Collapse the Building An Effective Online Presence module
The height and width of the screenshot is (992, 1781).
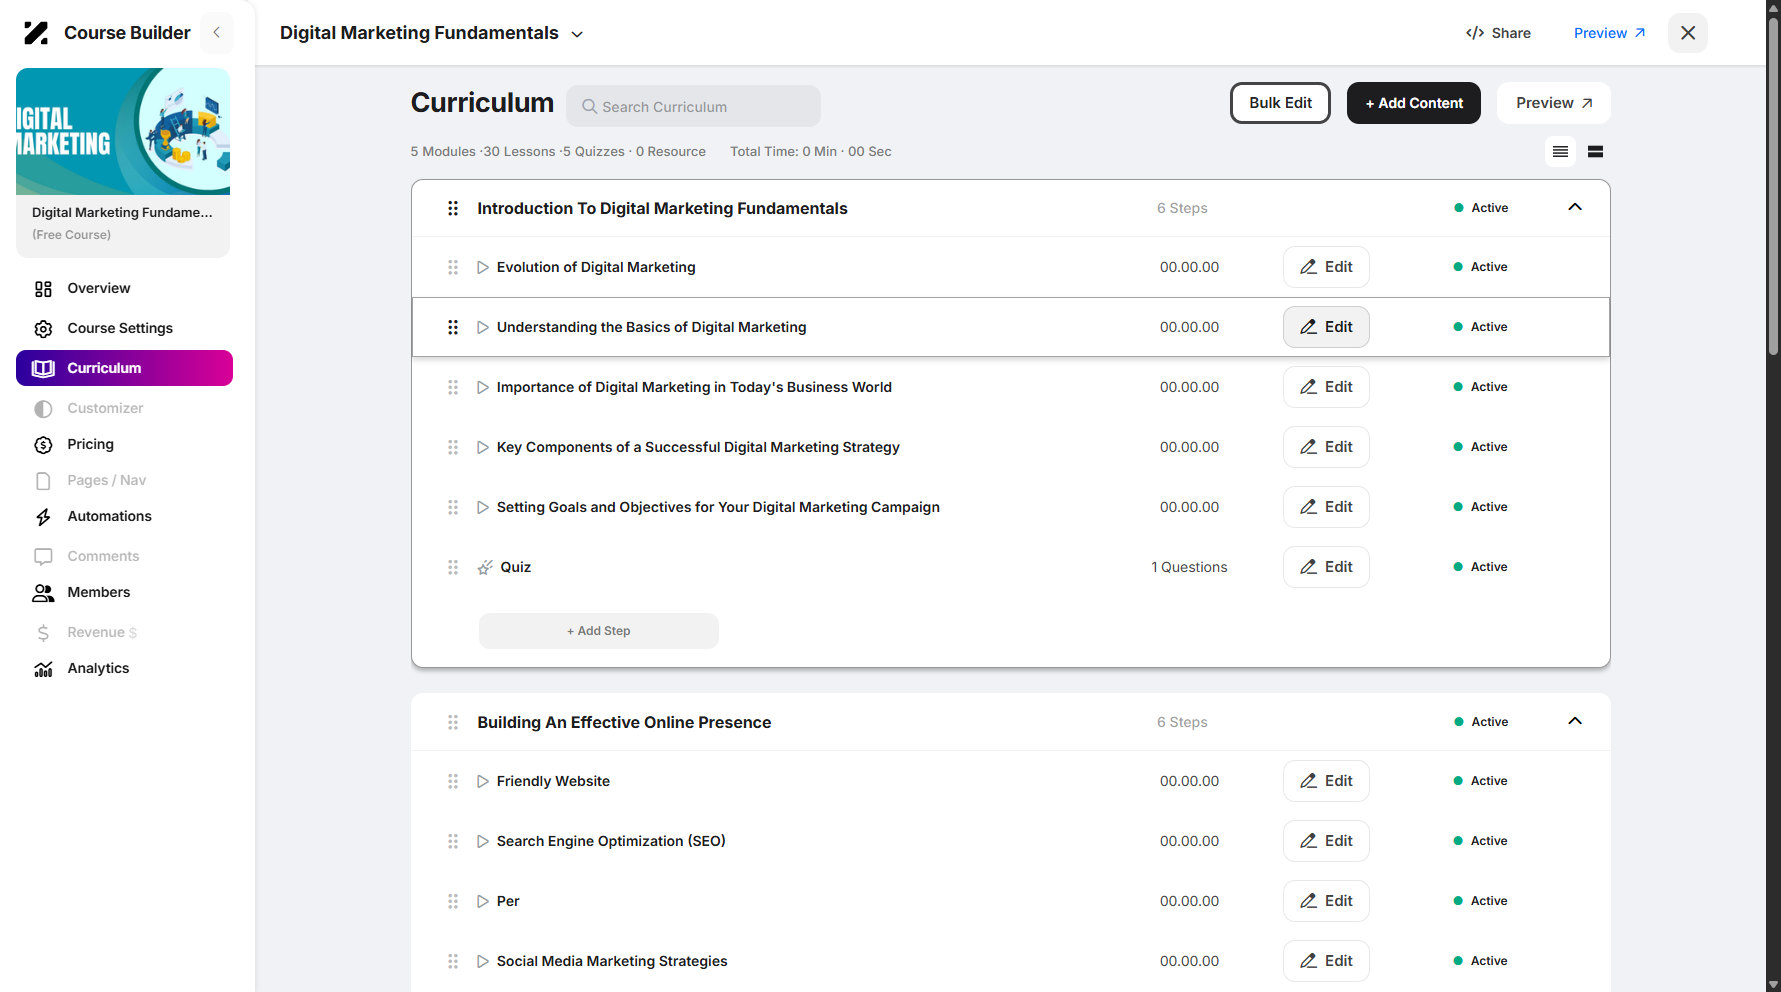pos(1575,721)
